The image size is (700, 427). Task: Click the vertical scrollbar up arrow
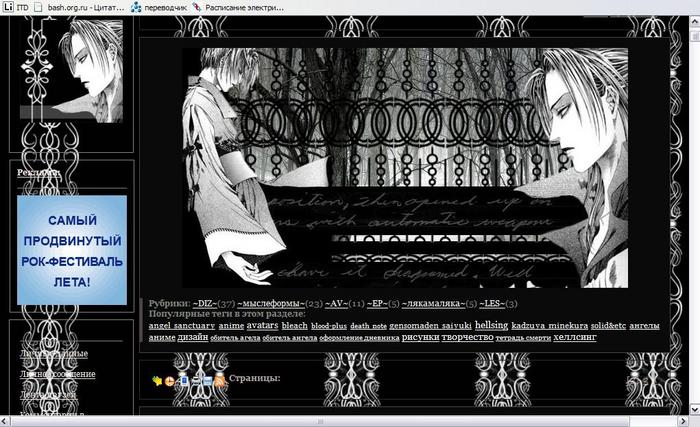pyautogui.click(x=695, y=22)
